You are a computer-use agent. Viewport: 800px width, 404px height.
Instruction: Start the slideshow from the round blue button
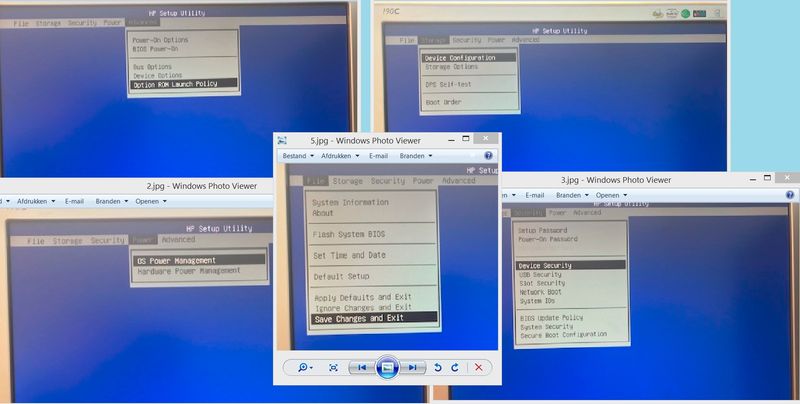387,367
